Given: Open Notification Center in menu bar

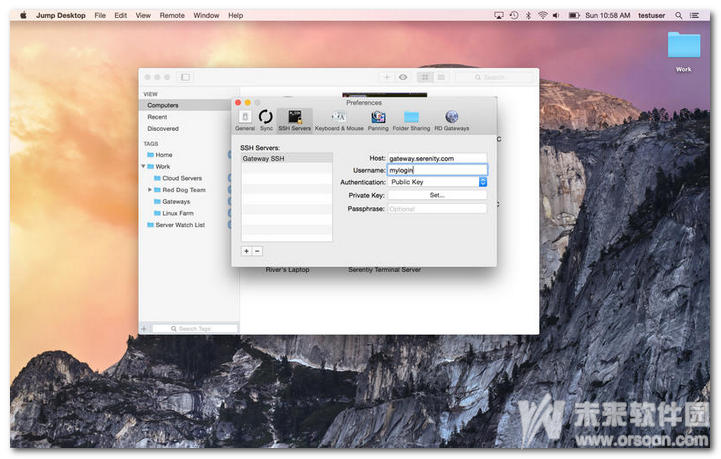Looking at the screenshot, I should click(x=694, y=15).
